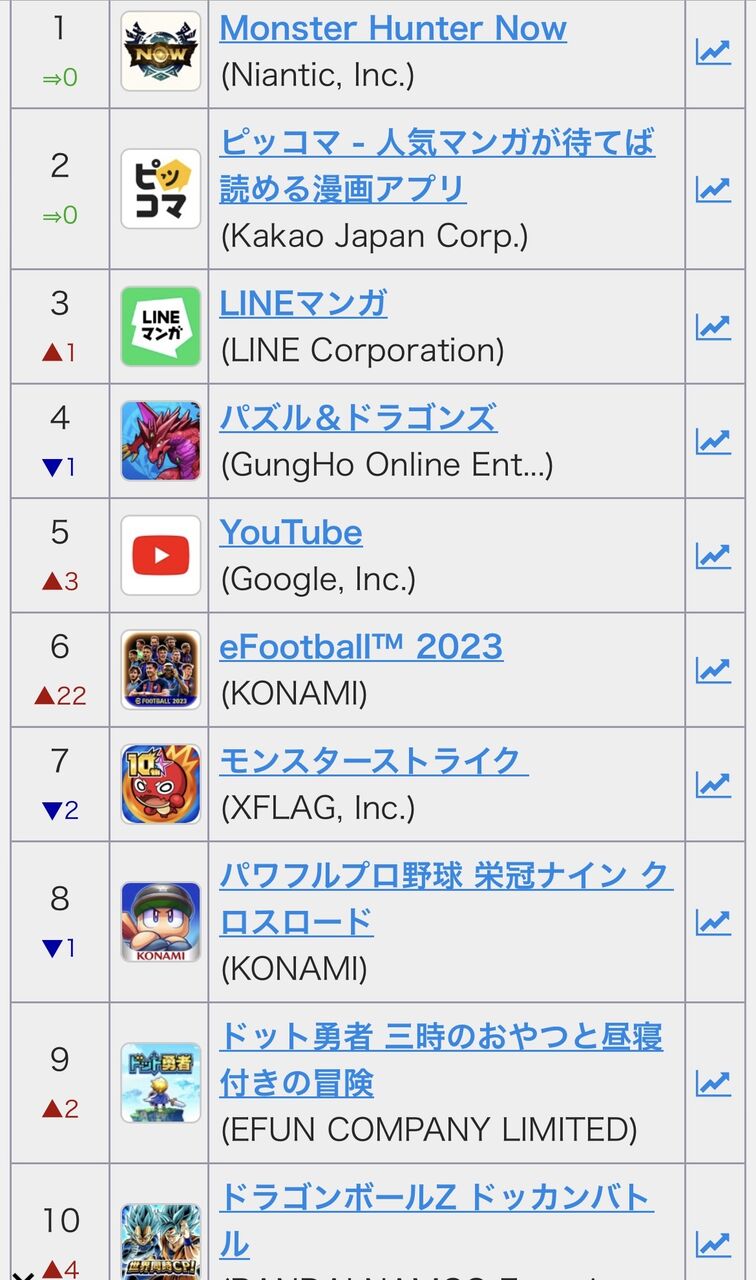The width and height of the screenshot is (756, 1280).
Task: Follow the YouTube app link
Action: tap(291, 532)
